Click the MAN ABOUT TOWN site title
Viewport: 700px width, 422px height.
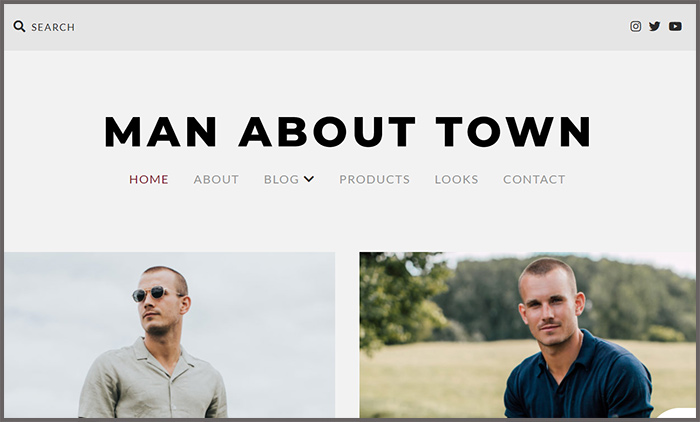(x=348, y=132)
